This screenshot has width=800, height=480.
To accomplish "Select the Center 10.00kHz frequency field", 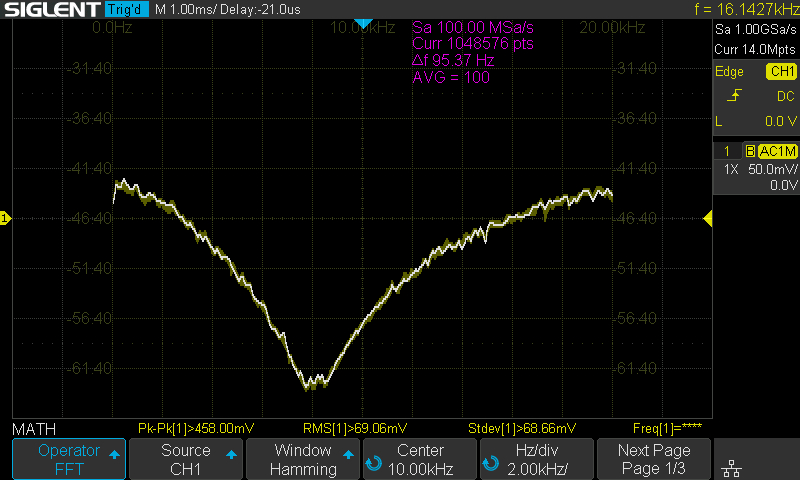I will (x=420, y=459).
